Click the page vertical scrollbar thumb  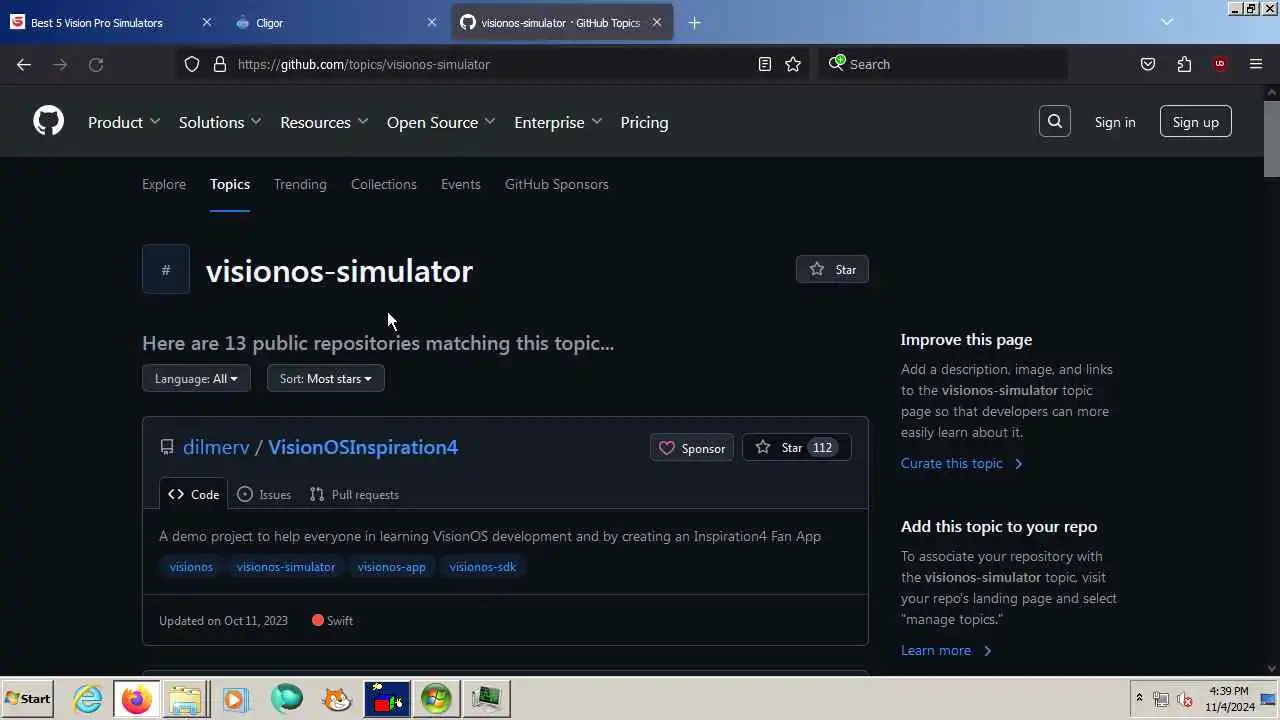pos(1272,138)
